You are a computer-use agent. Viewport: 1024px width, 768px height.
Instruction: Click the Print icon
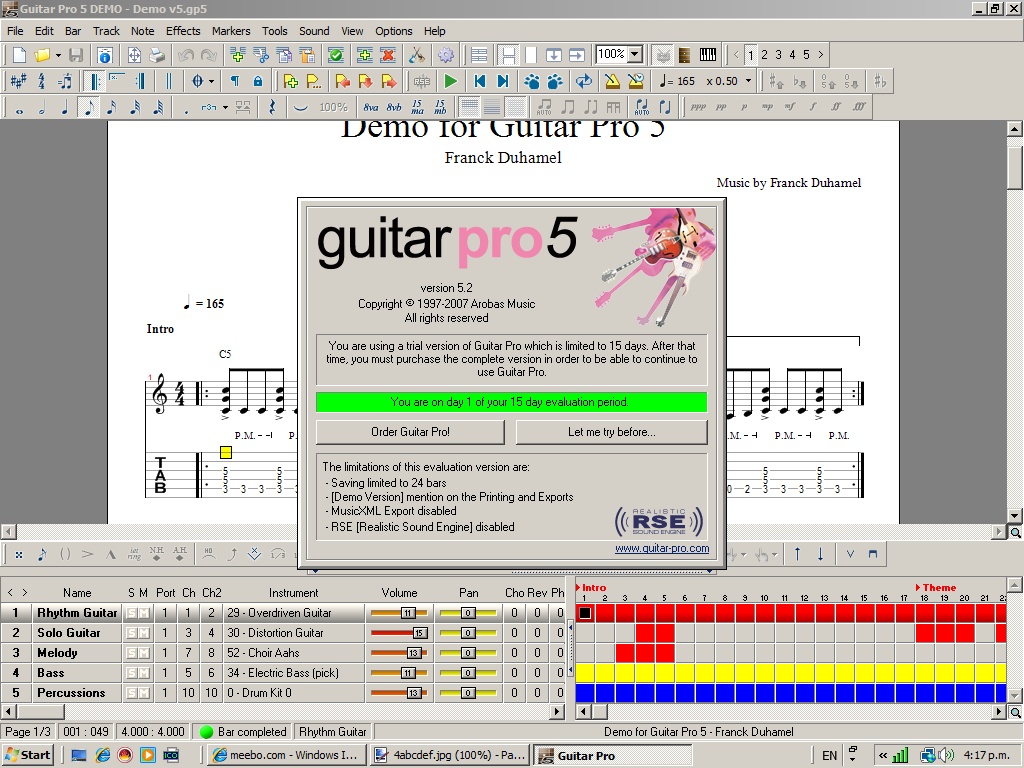pyautogui.click(x=157, y=56)
